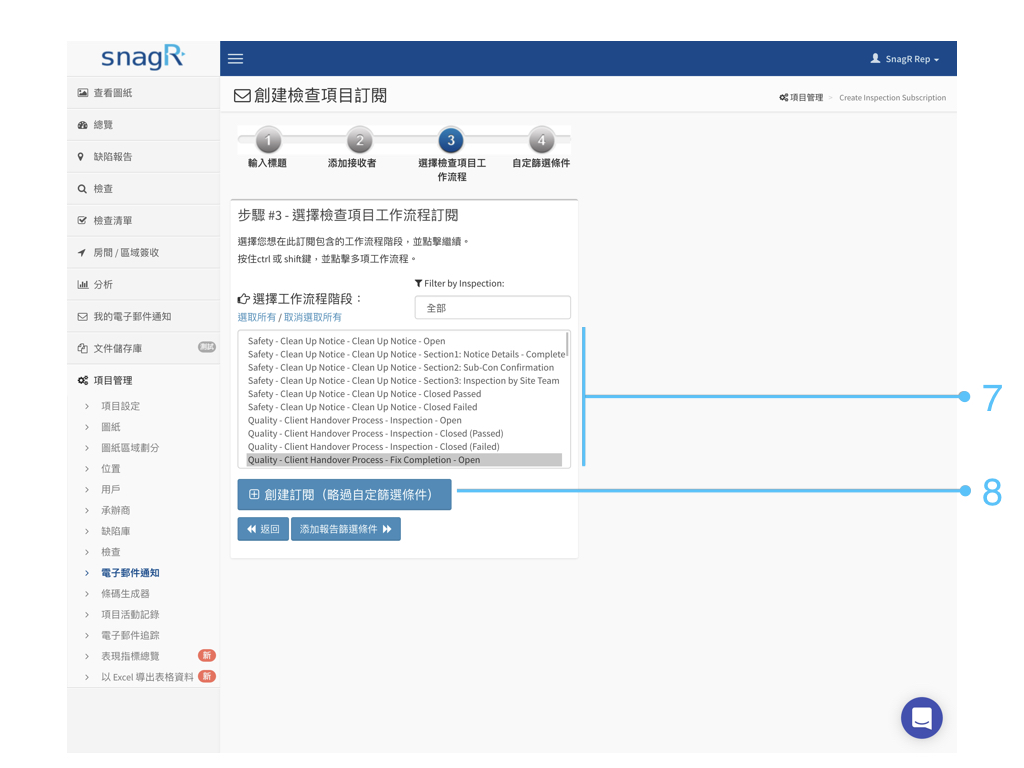The image size is (1024, 768).
Task: Open 表現指標總覽 submenu item
Action: 130,656
